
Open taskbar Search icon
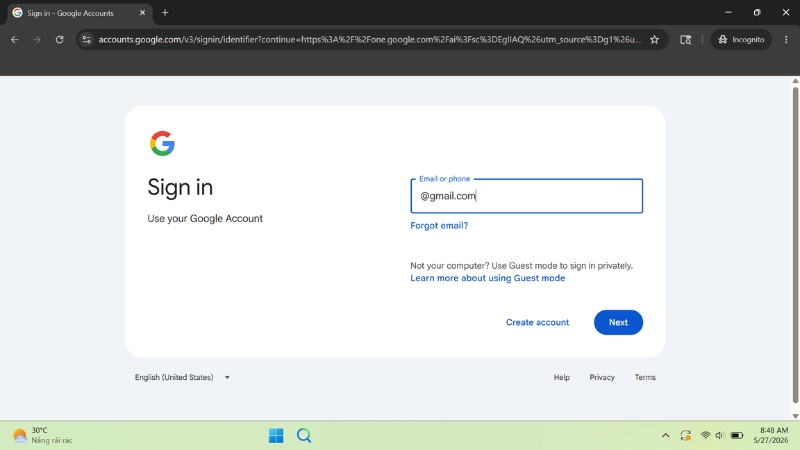pos(304,435)
